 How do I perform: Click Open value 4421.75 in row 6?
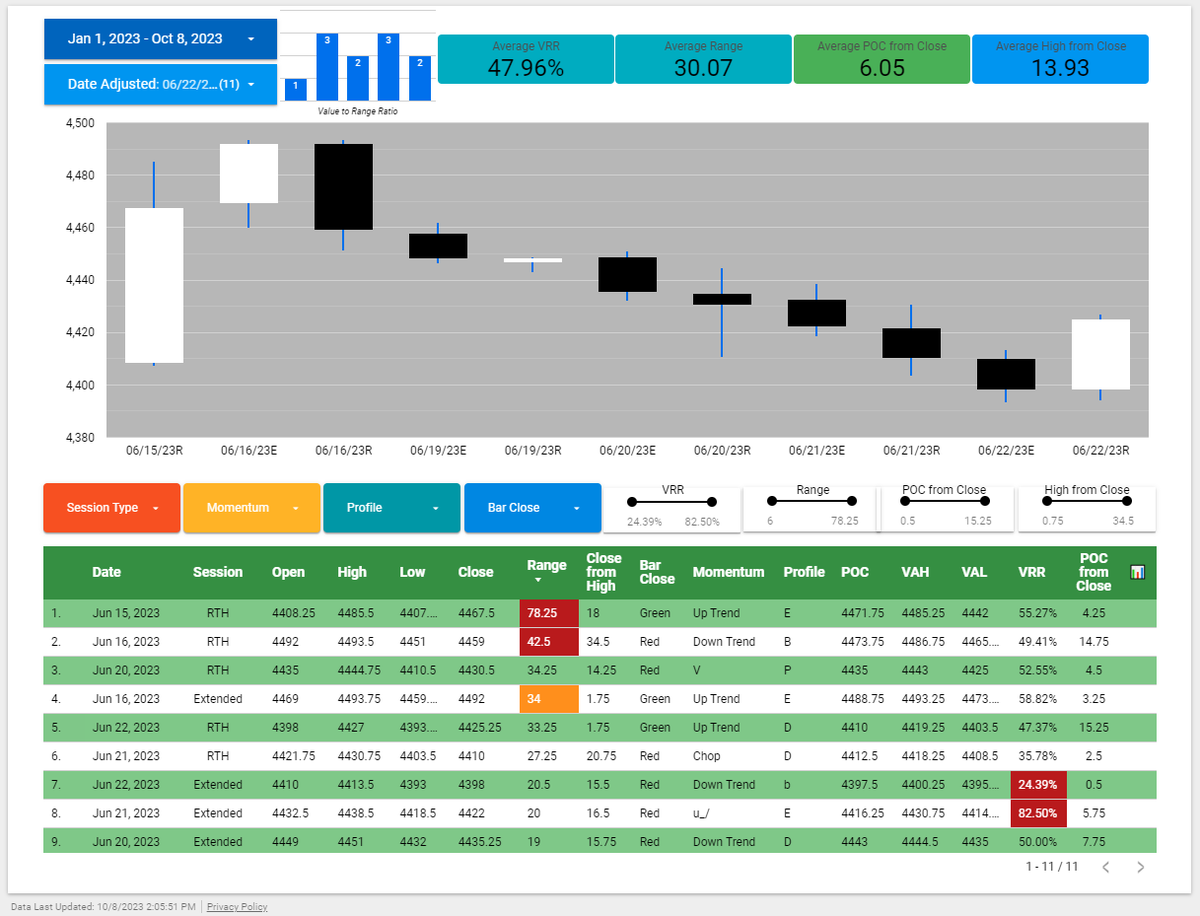[294, 757]
